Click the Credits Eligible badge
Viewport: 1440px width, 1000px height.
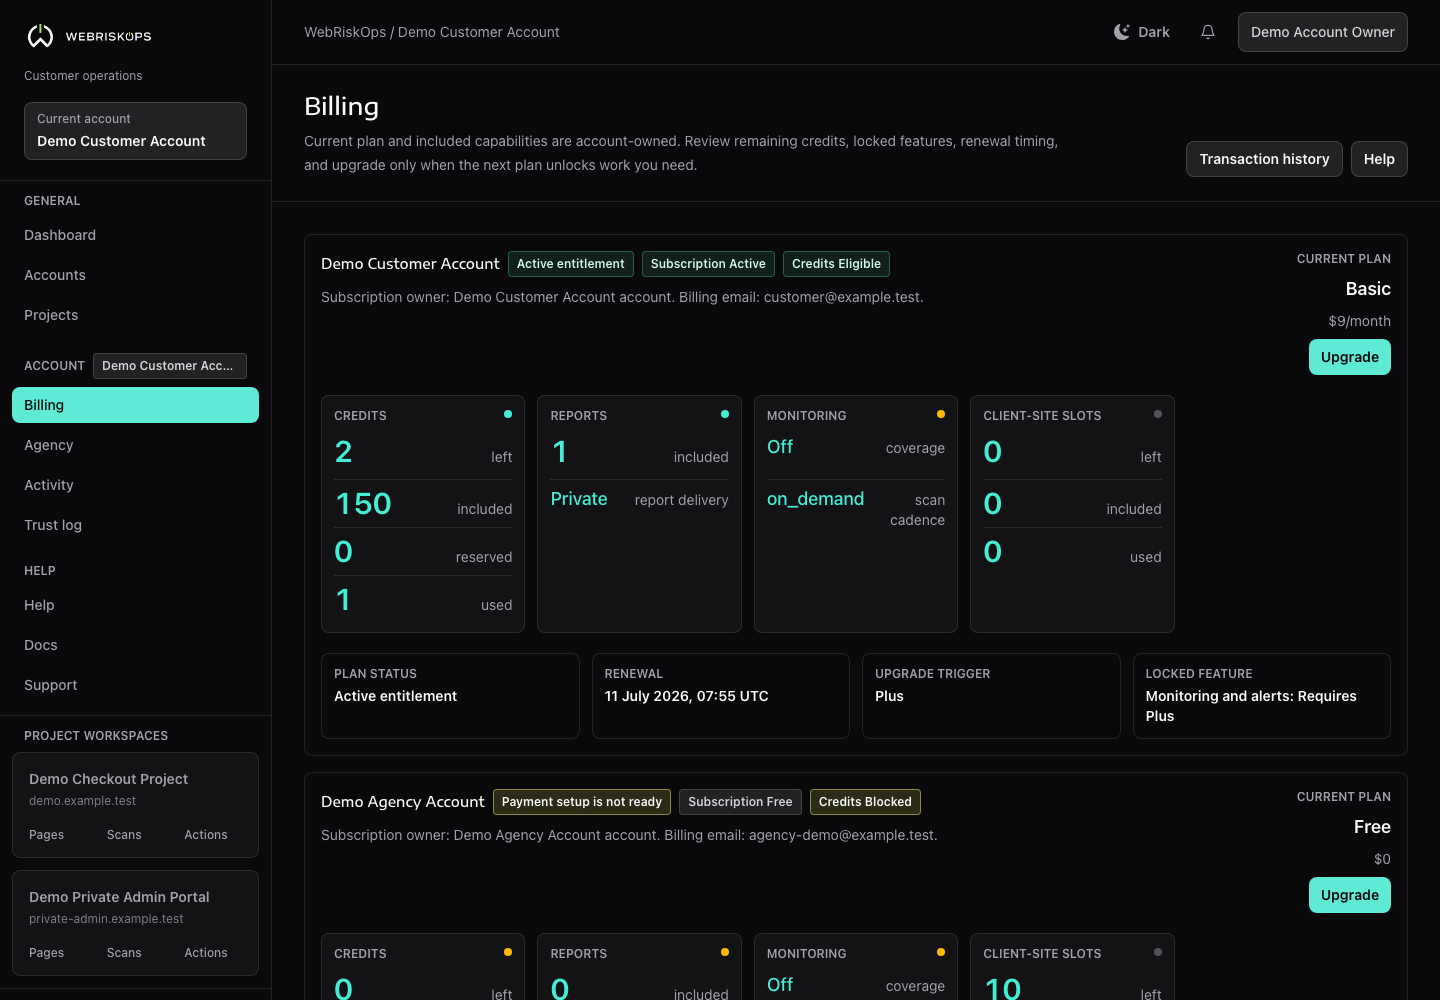(836, 264)
